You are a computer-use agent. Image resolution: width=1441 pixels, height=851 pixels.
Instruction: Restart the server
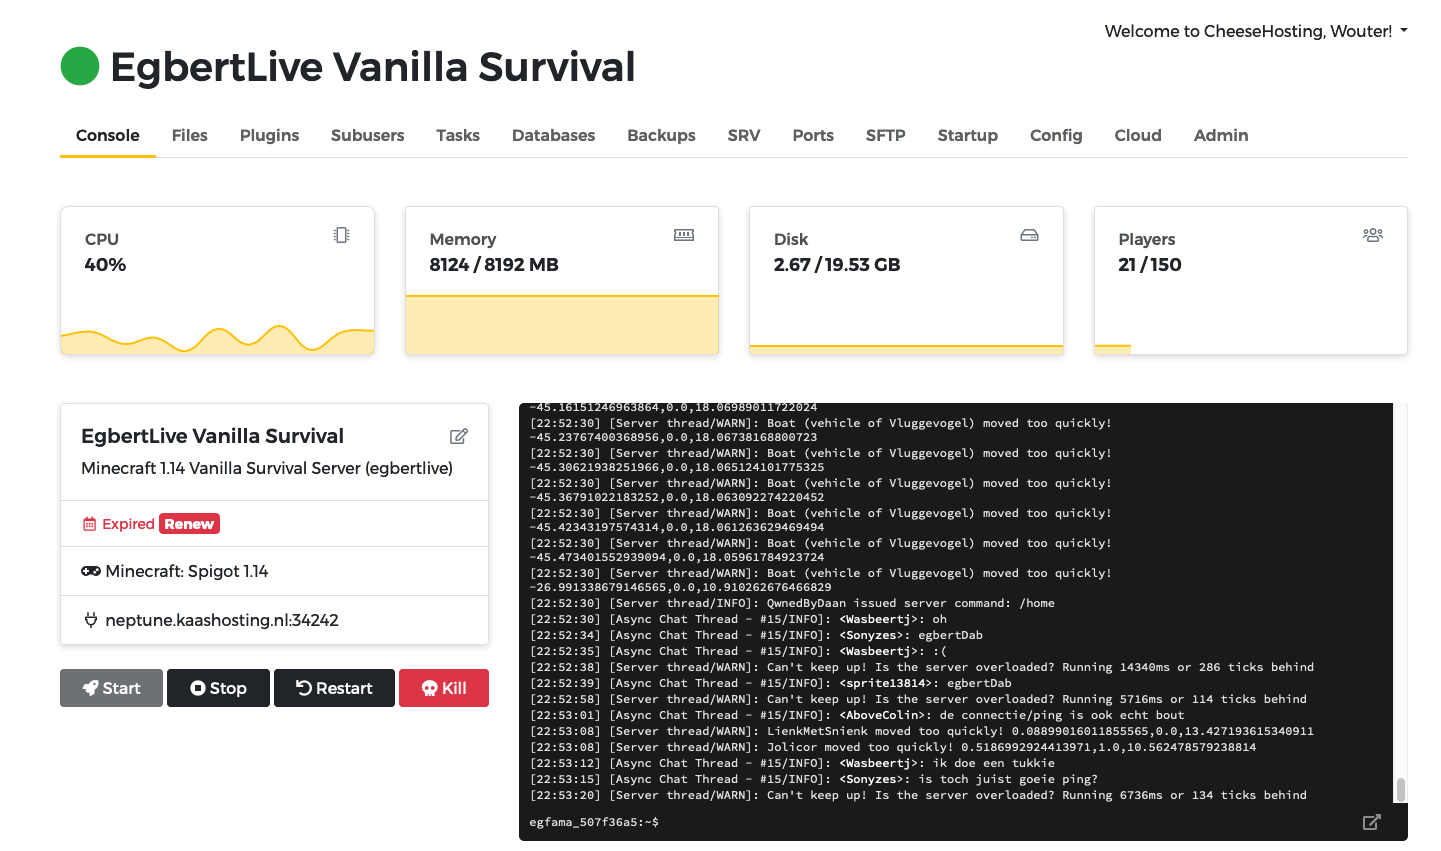click(334, 688)
